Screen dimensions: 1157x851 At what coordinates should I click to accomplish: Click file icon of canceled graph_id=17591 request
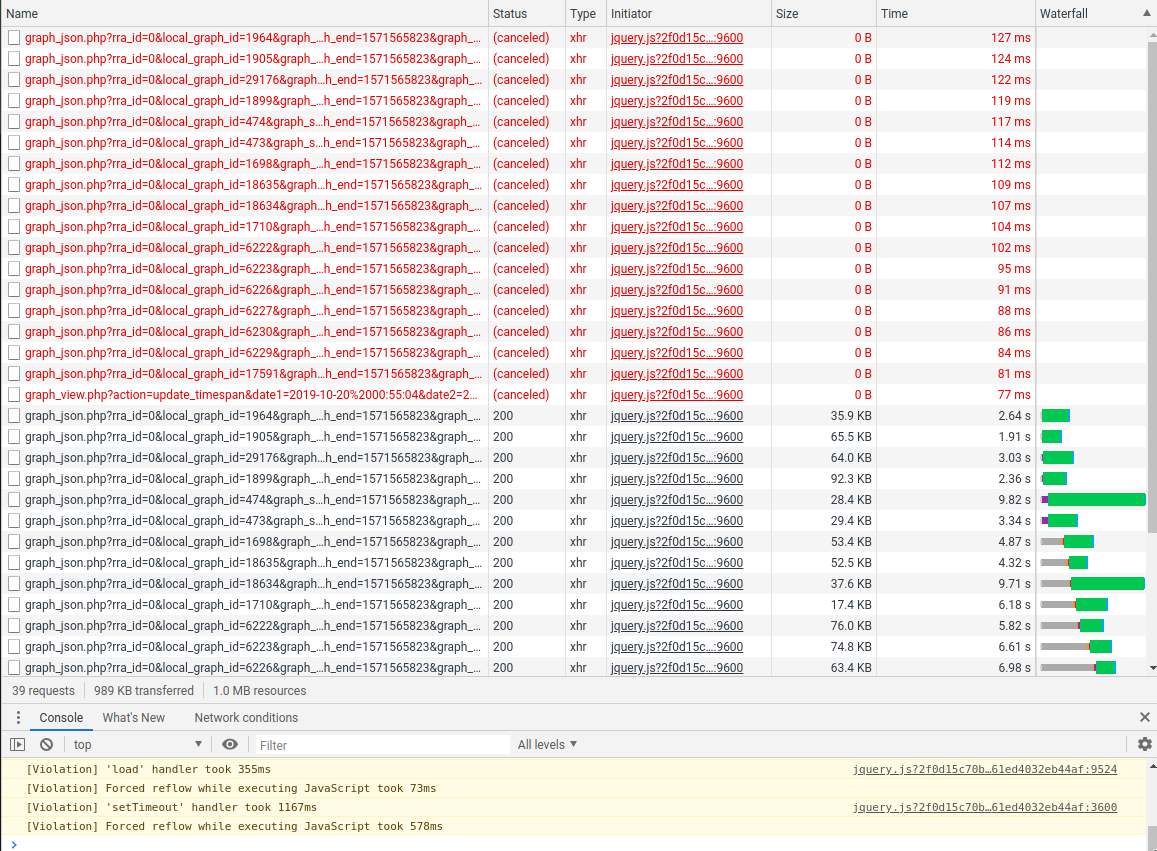(x=14, y=373)
